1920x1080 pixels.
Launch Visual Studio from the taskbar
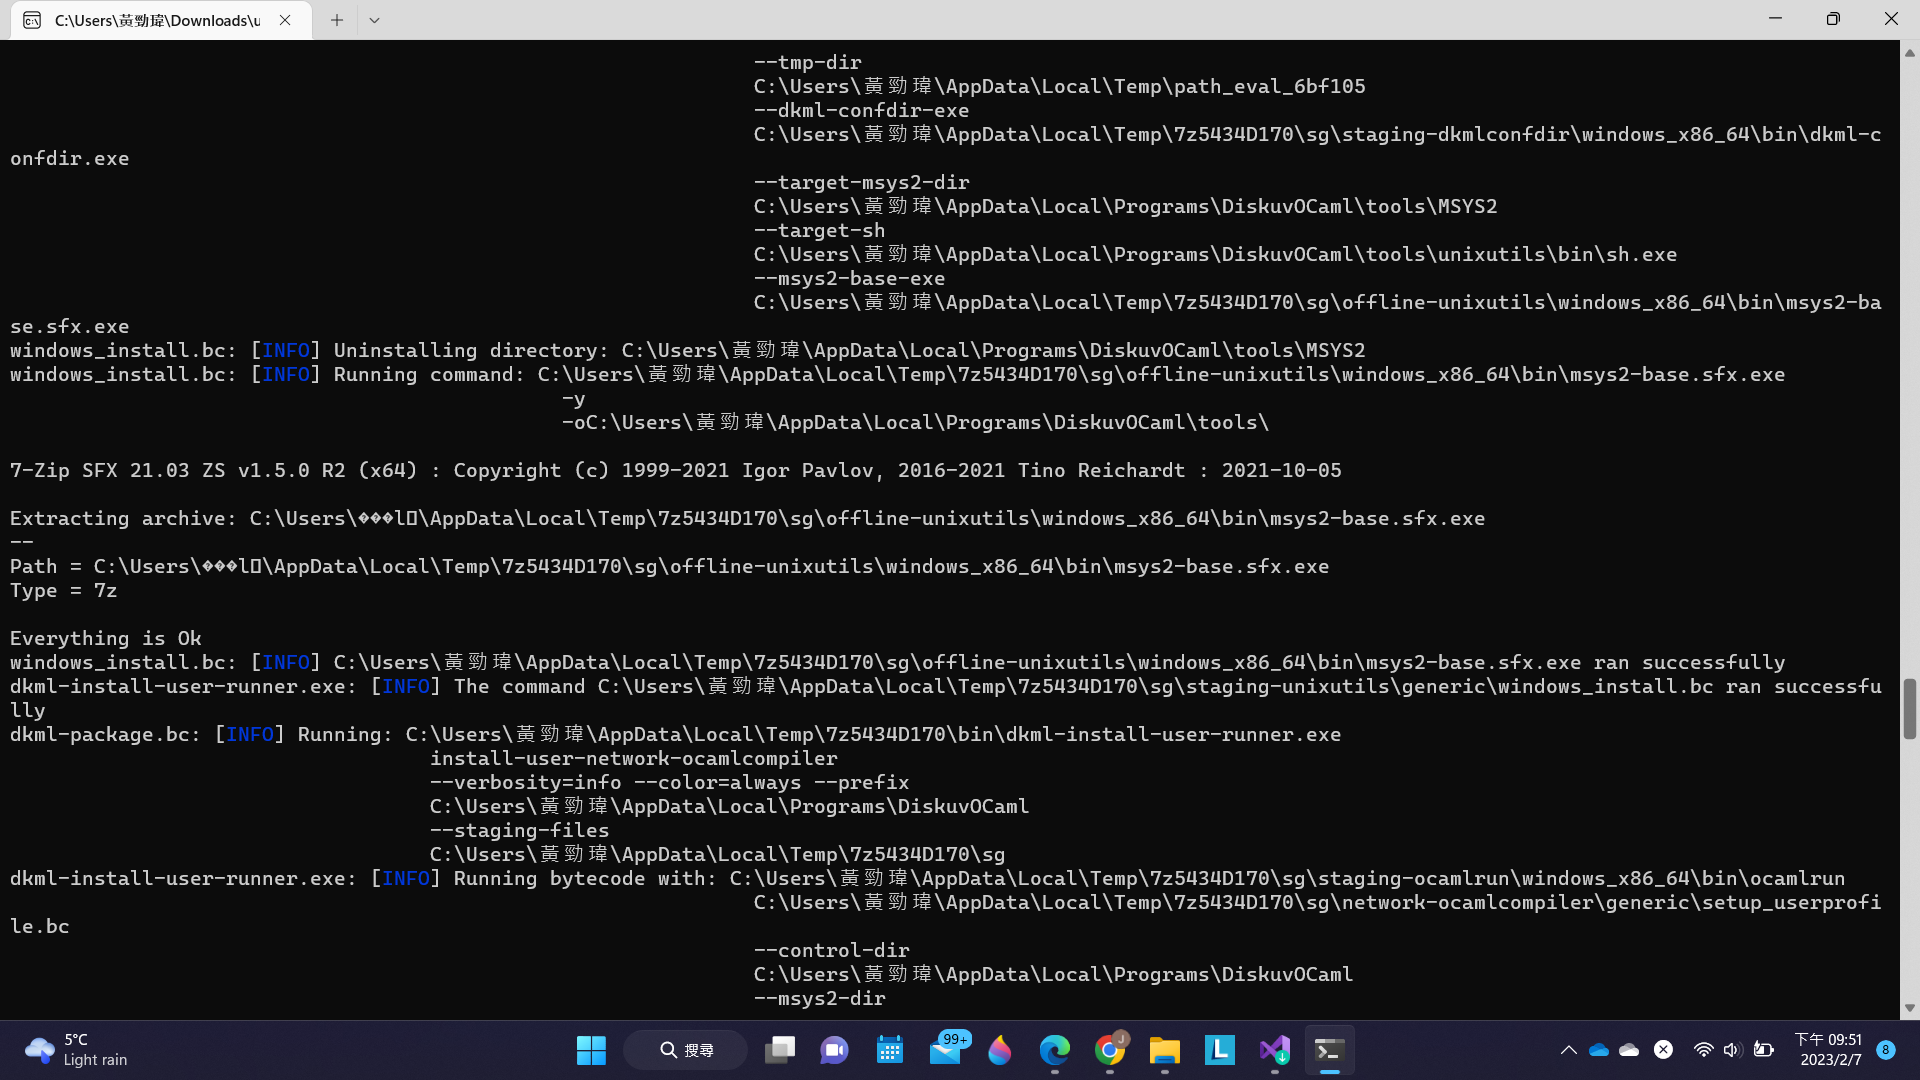pyautogui.click(x=1273, y=1050)
